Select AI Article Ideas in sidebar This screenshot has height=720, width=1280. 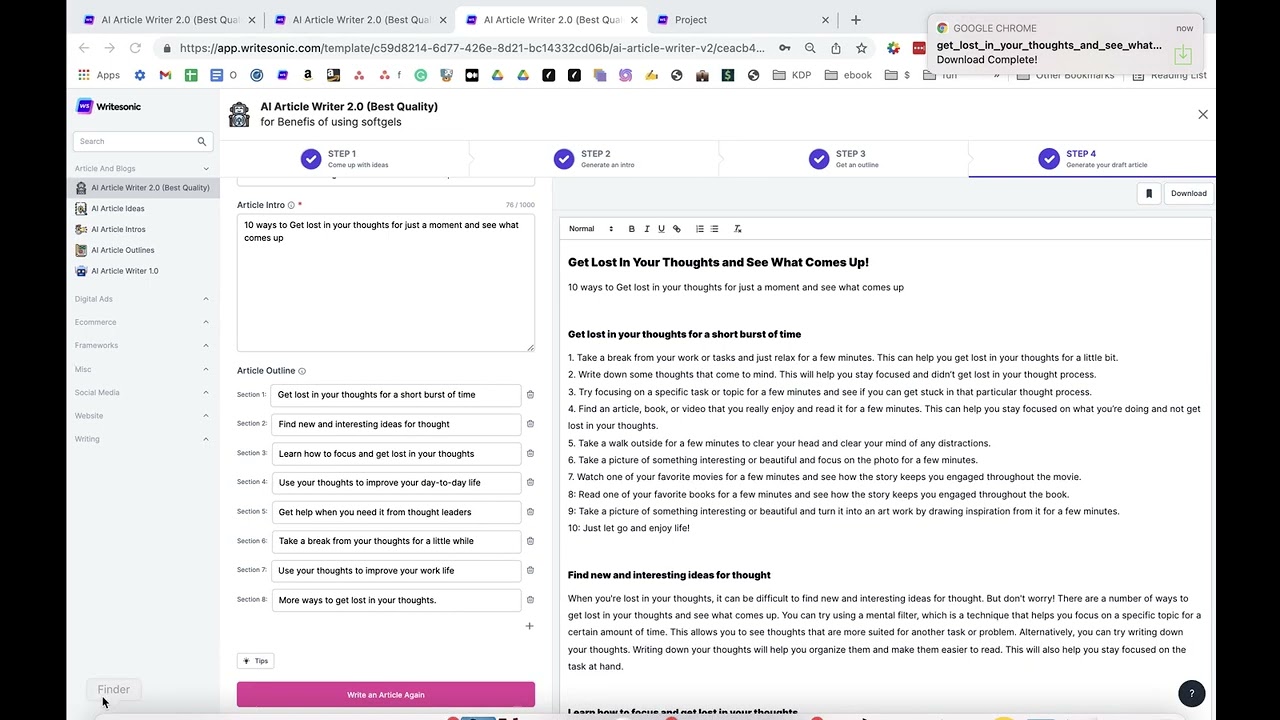pos(118,209)
